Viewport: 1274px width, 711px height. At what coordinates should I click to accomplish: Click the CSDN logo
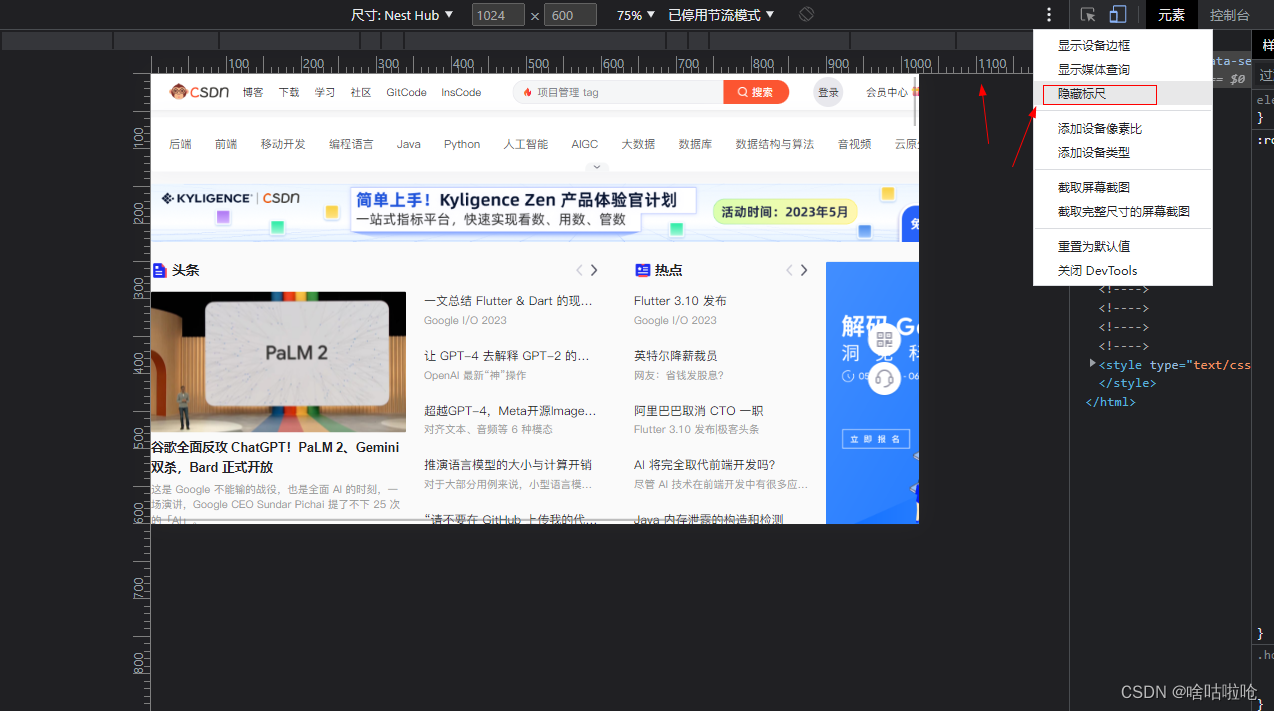tap(199, 92)
